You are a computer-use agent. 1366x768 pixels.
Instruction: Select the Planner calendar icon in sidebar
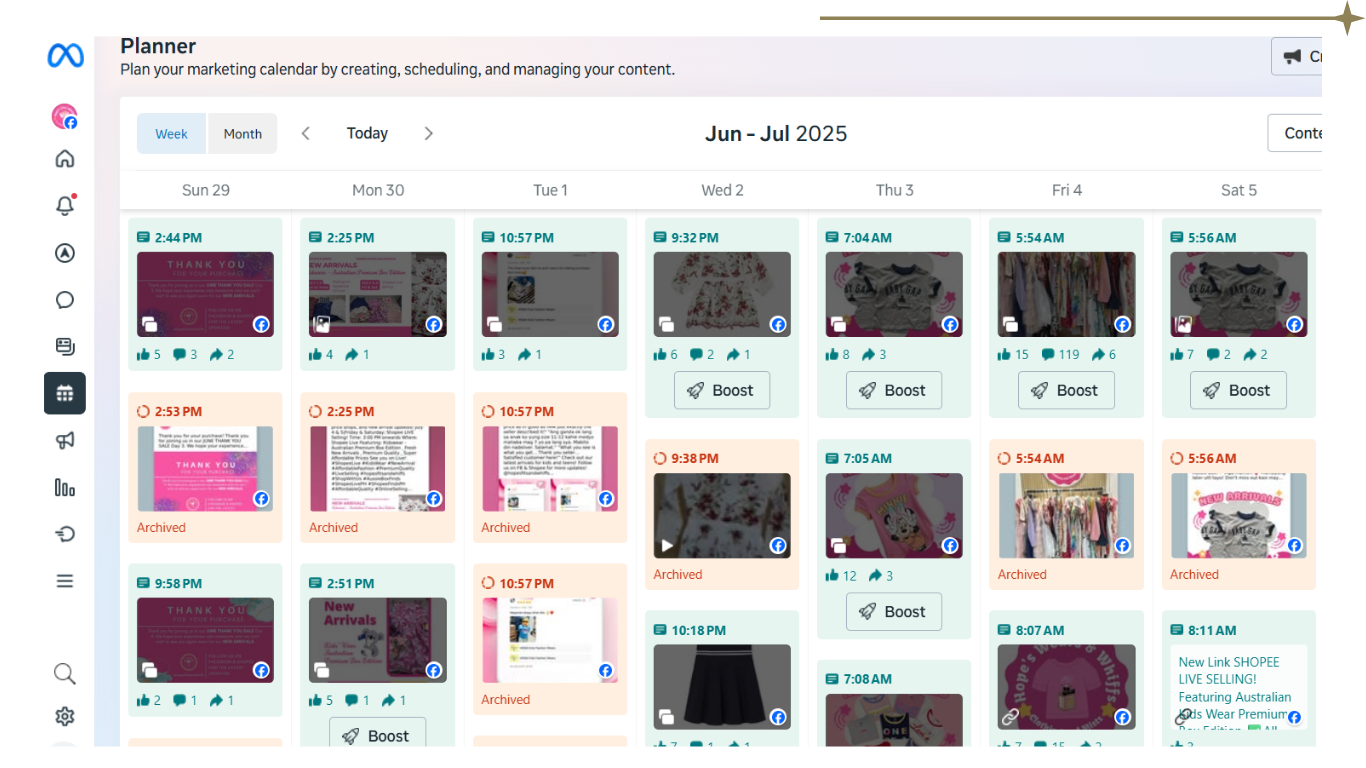point(65,393)
